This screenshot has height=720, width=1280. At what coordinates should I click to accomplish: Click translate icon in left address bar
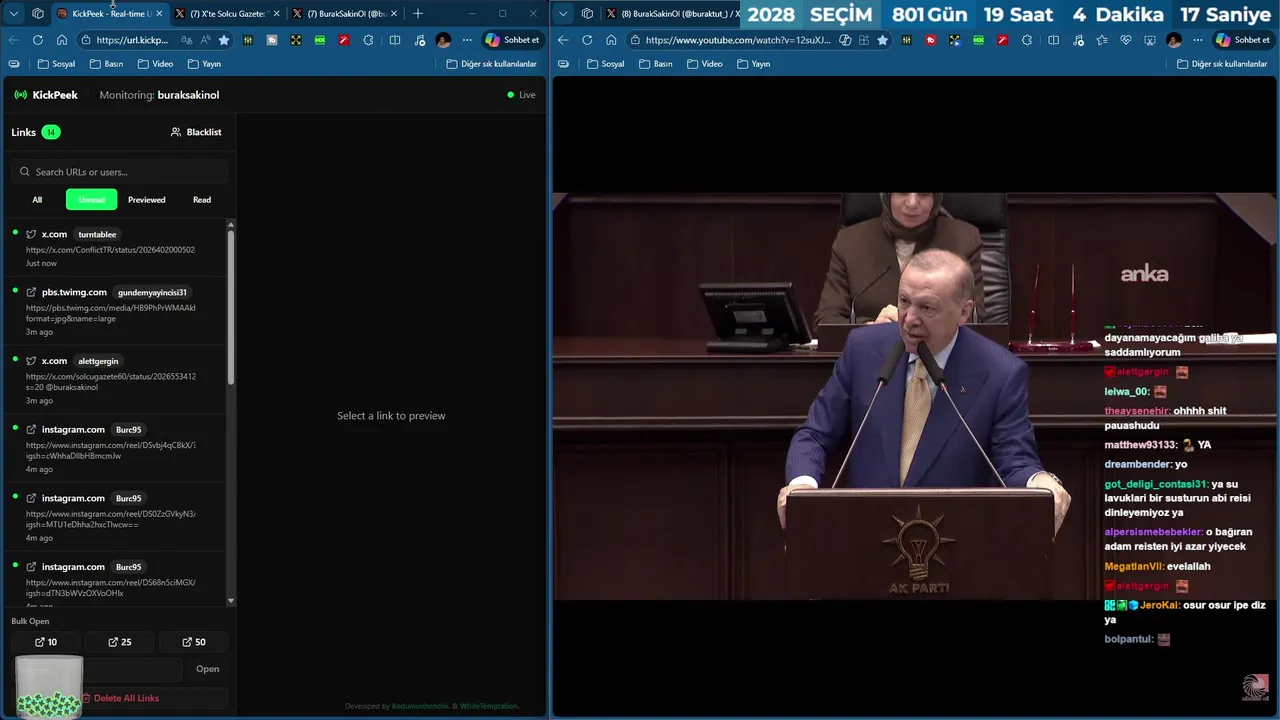[x=187, y=40]
